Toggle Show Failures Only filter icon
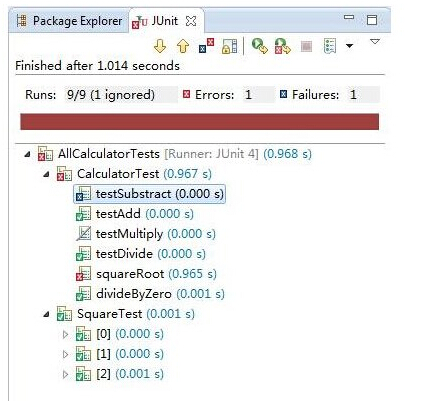The image size is (447, 401). (206, 46)
